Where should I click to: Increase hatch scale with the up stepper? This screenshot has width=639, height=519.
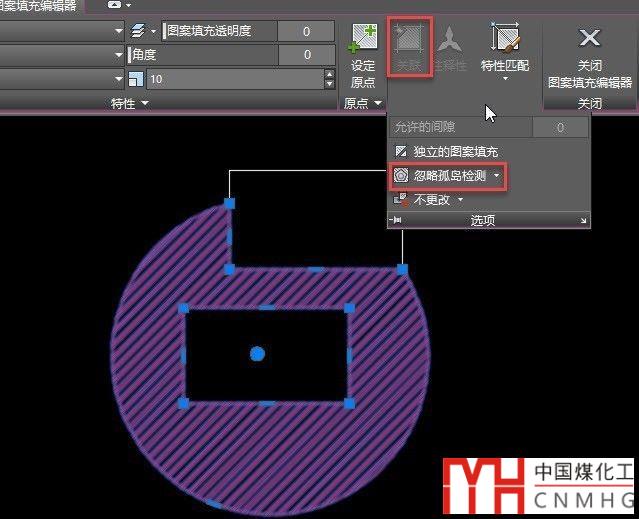[329, 73]
